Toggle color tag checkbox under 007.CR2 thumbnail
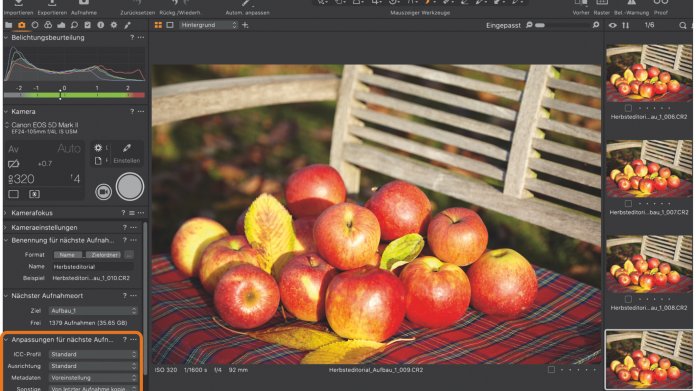This screenshot has width=696, height=391. pyautogui.click(x=628, y=204)
